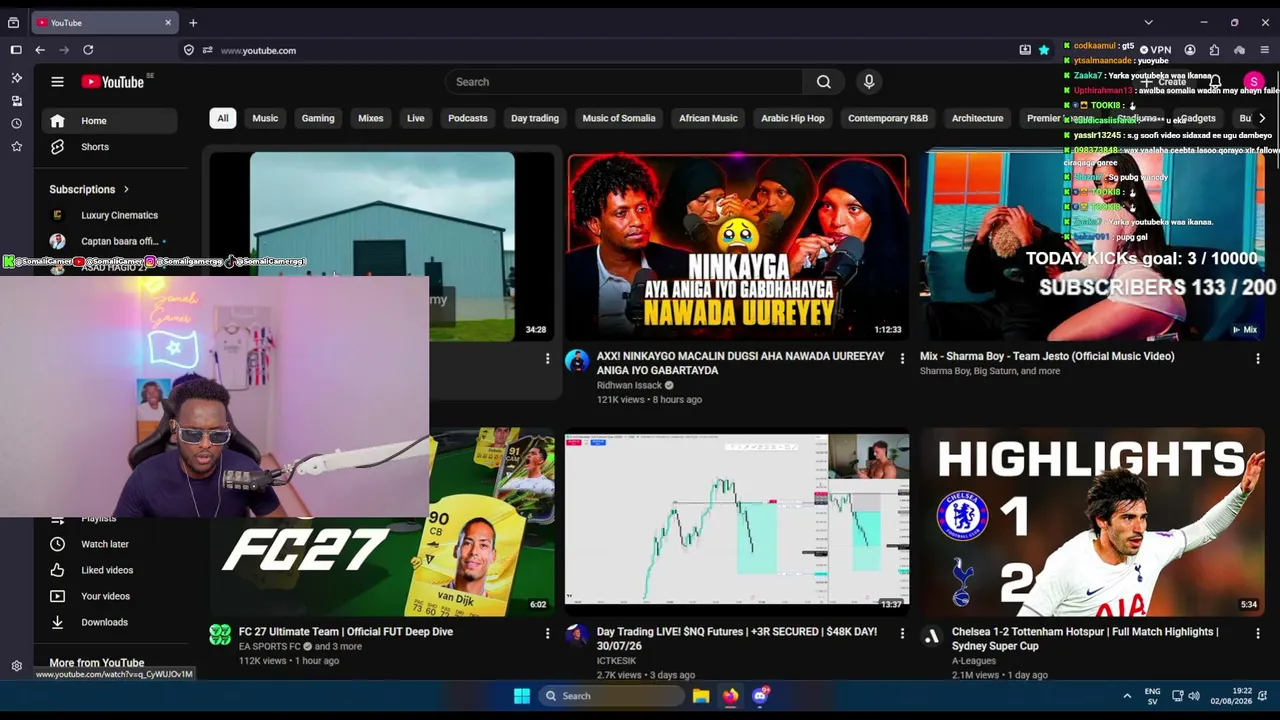The height and width of the screenshot is (720, 1280).
Task: Show hidden system tray icons
Action: pos(1127,696)
